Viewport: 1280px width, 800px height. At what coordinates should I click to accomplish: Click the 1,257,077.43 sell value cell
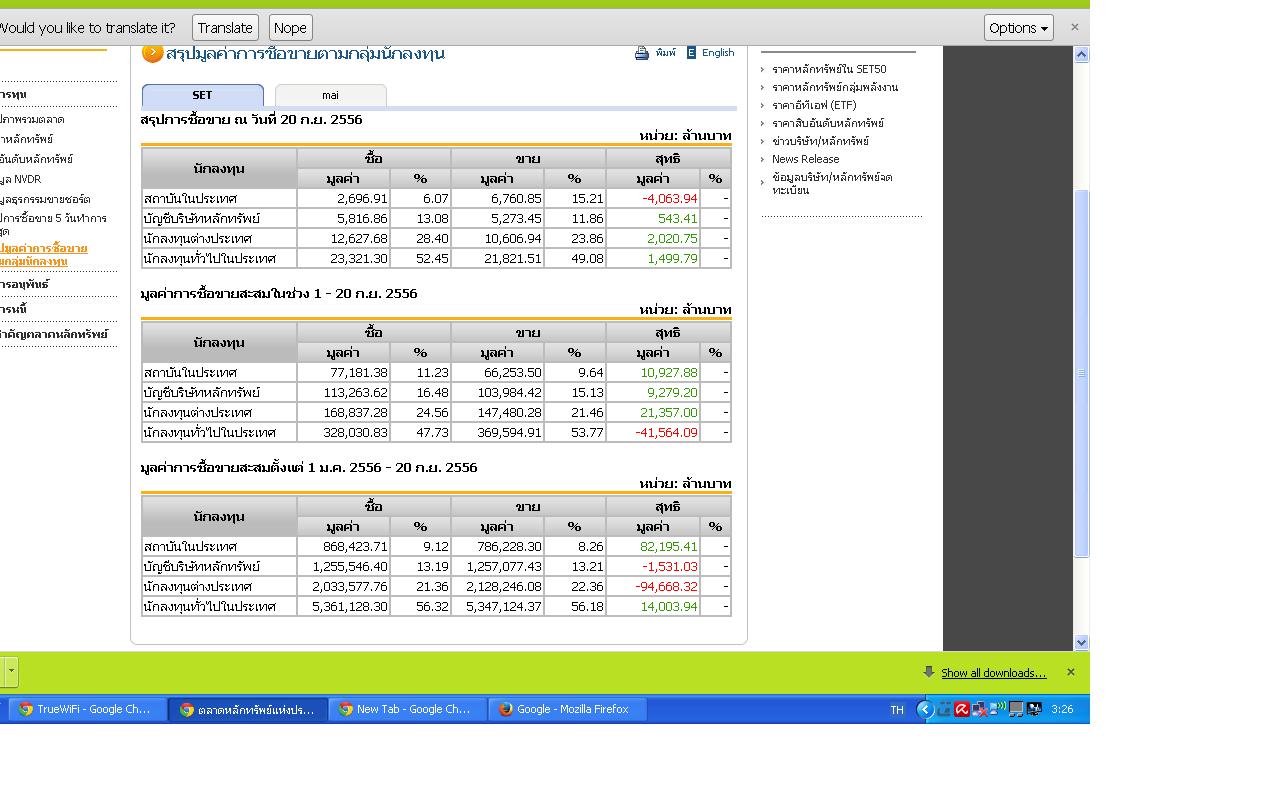click(497, 567)
